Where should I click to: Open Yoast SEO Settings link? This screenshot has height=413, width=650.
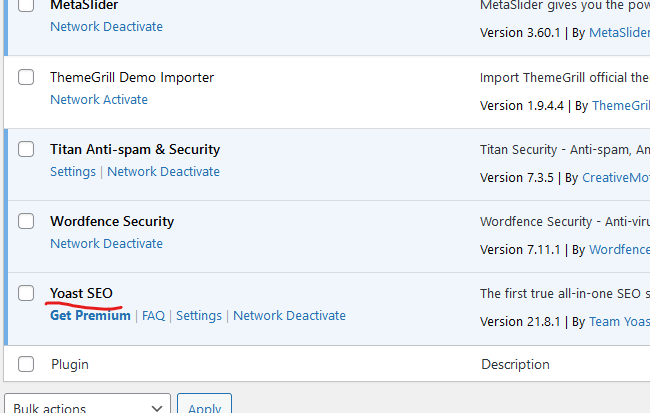point(199,316)
